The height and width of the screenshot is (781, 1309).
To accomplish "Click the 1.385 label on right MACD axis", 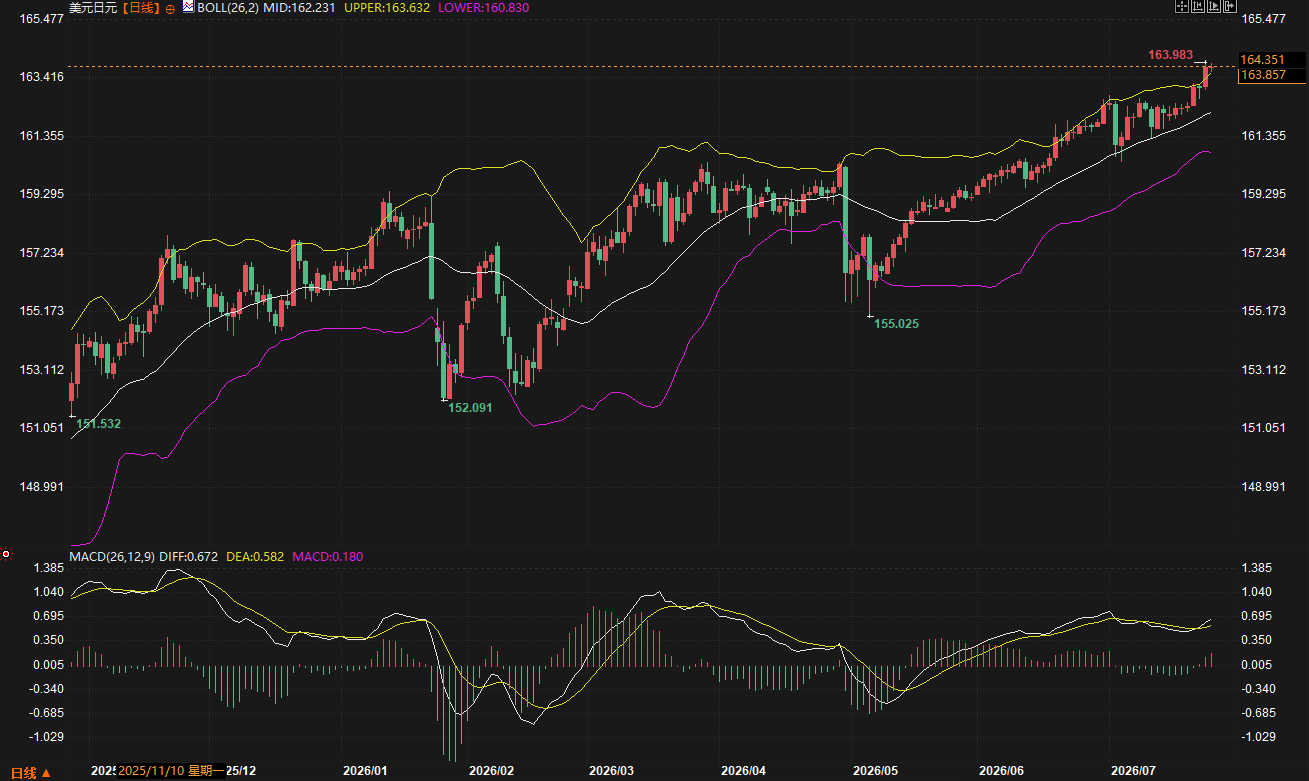I will pos(1256,567).
